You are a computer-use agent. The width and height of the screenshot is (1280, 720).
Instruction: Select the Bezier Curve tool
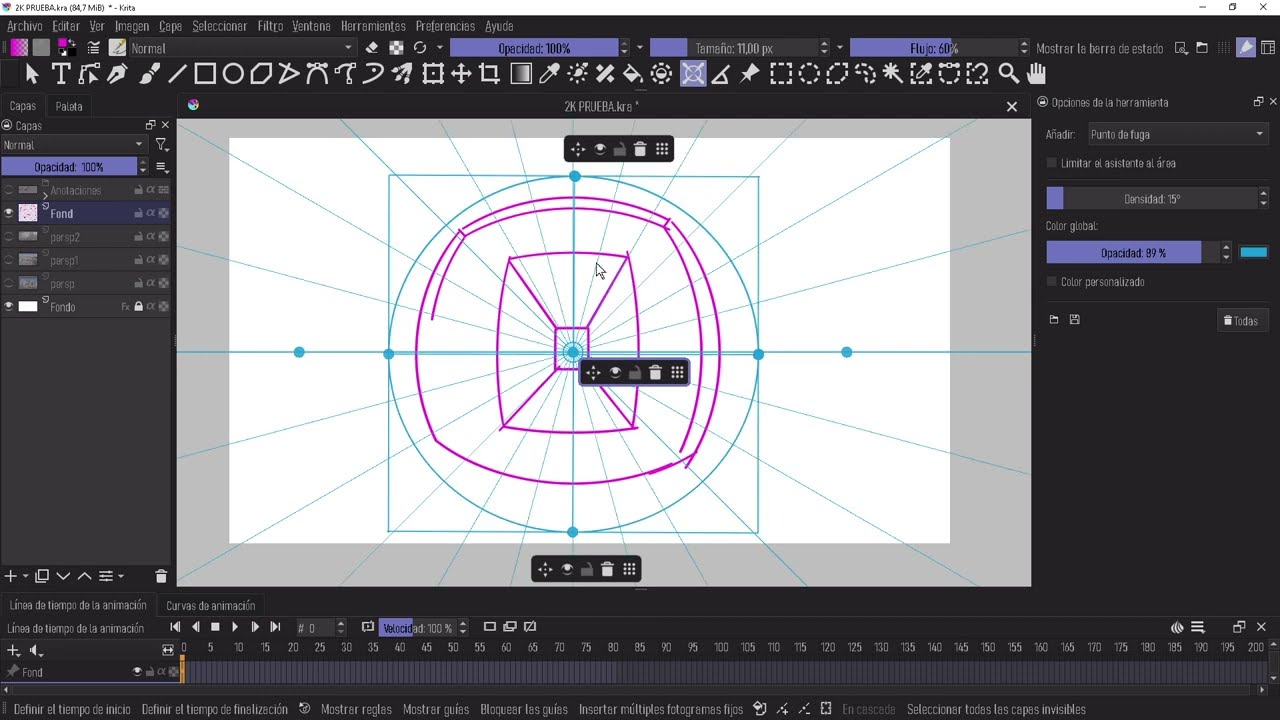pyautogui.click(x=317, y=73)
